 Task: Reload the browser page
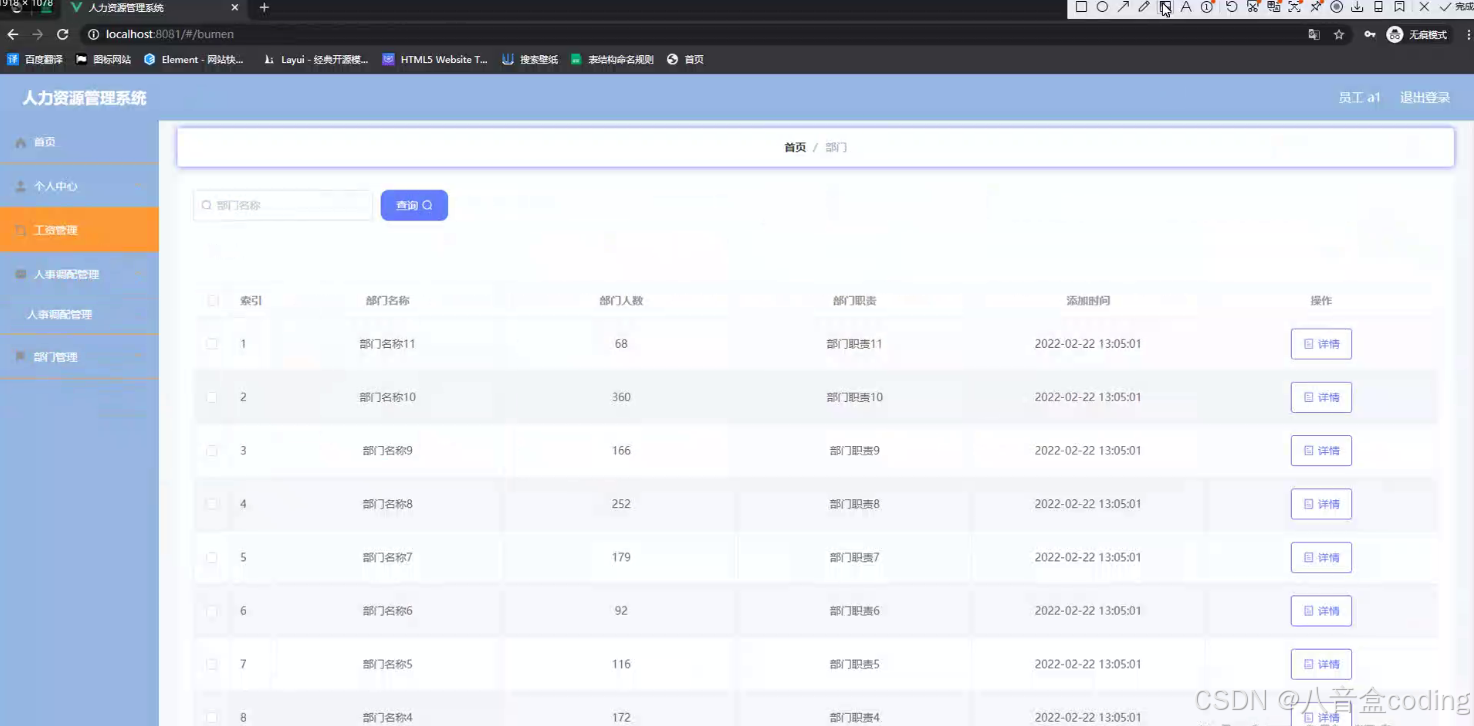tap(62, 34)
